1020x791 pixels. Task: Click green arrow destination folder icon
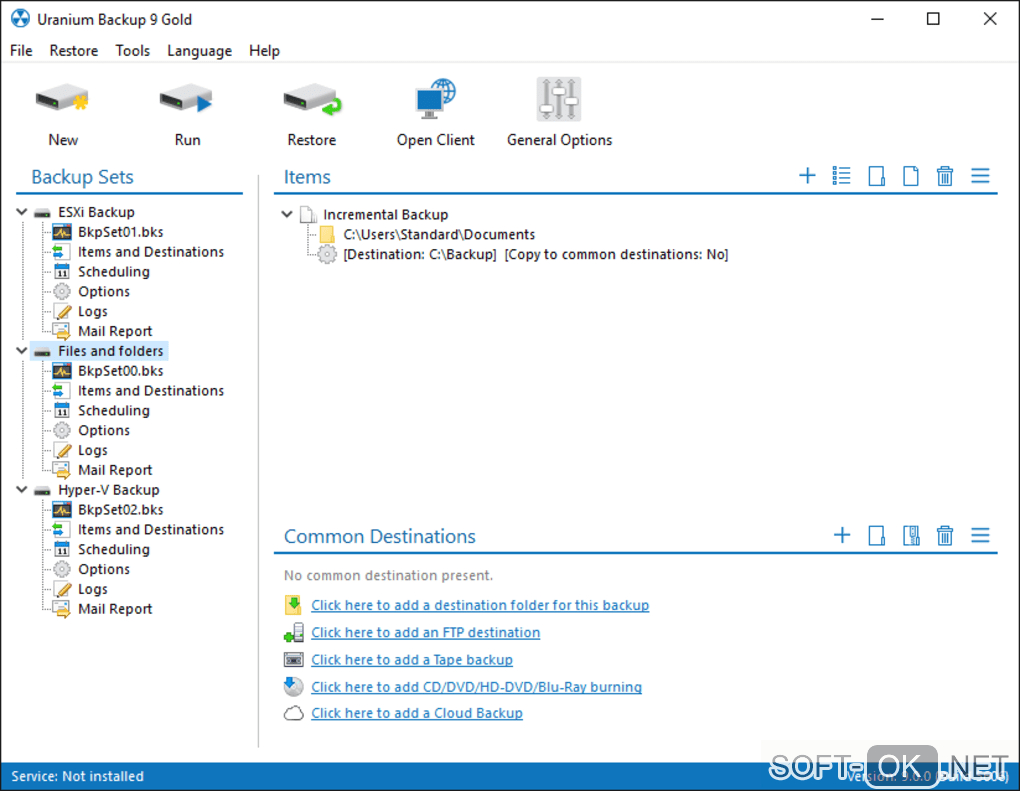[293, 605]
